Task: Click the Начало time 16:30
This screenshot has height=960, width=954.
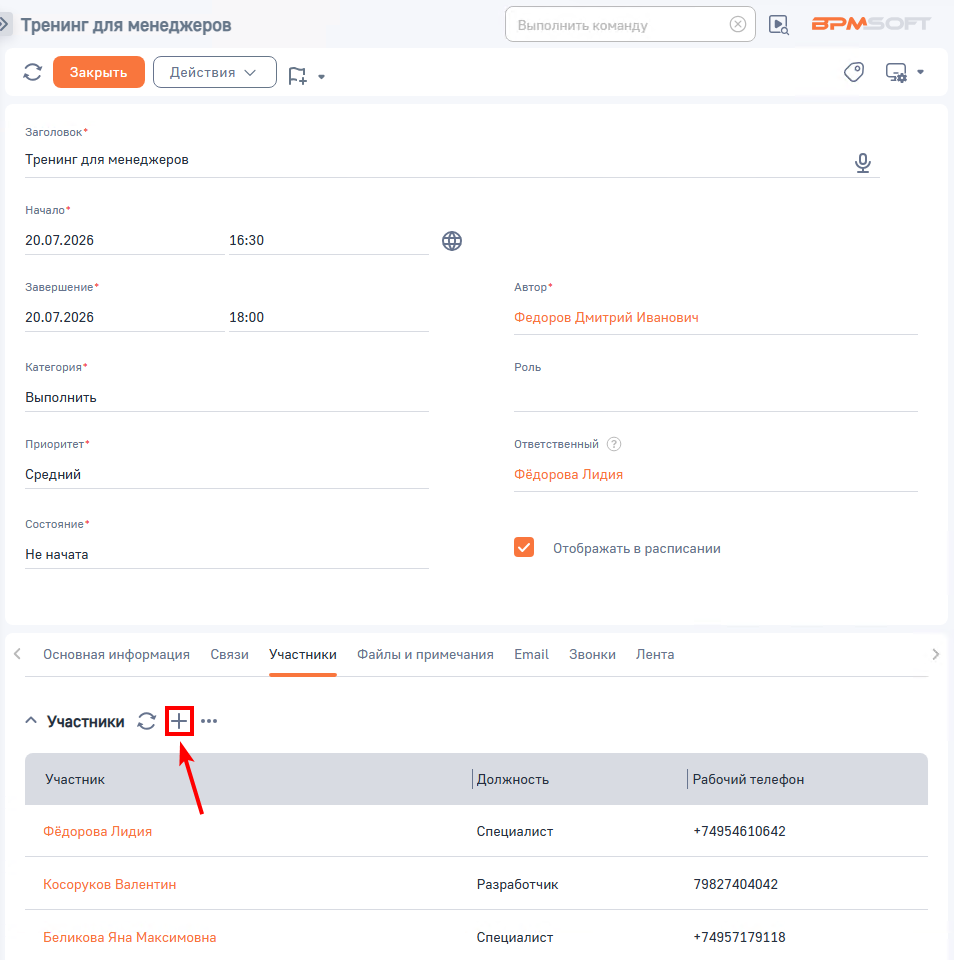Action: coord(328,240)
